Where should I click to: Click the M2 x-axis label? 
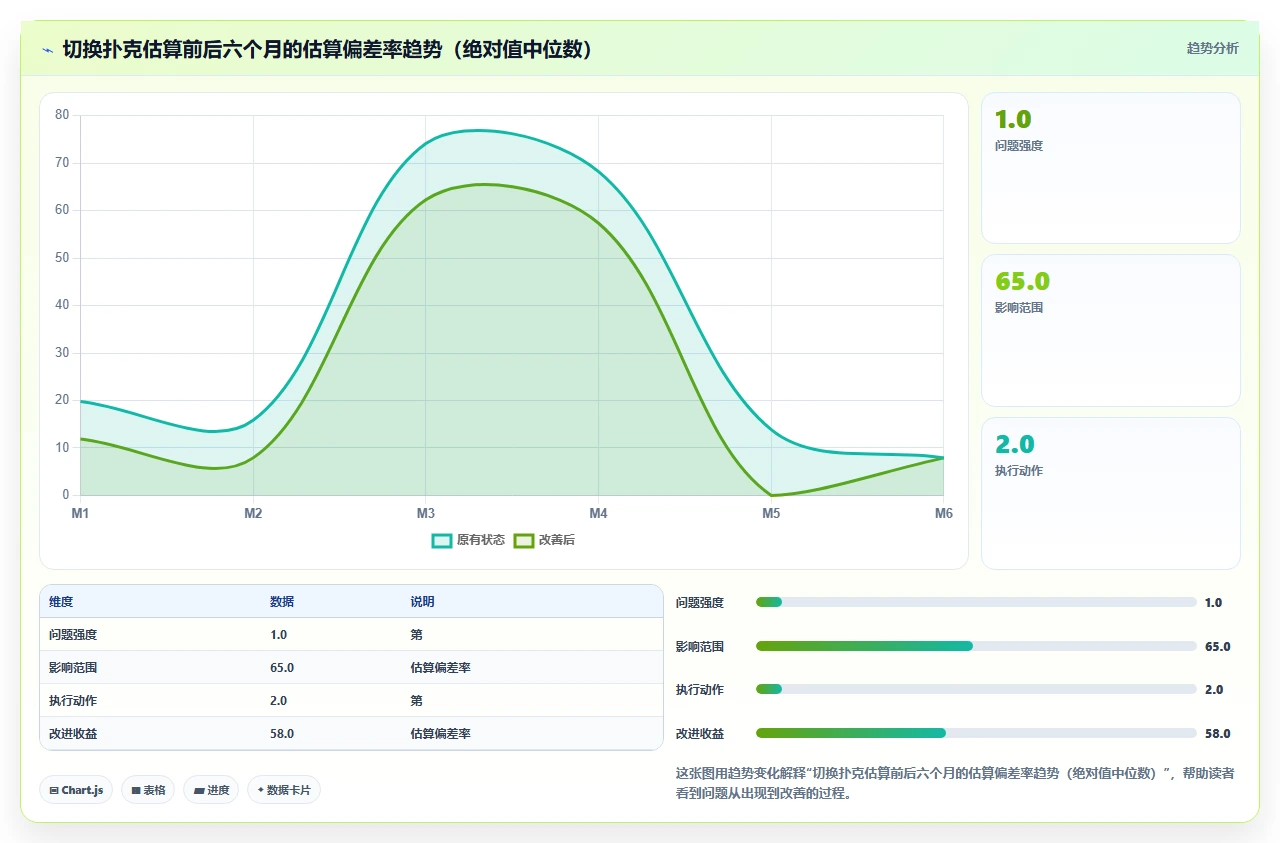click(x=253, y=513)
